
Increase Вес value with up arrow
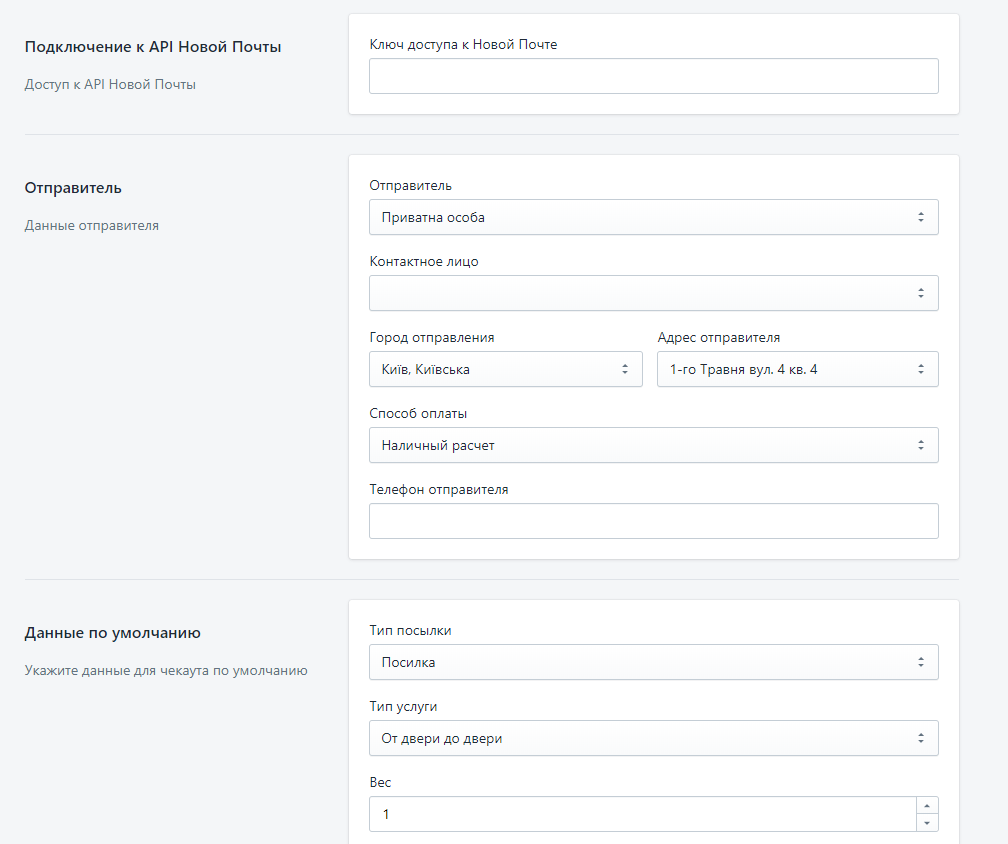tap(926, 806)
